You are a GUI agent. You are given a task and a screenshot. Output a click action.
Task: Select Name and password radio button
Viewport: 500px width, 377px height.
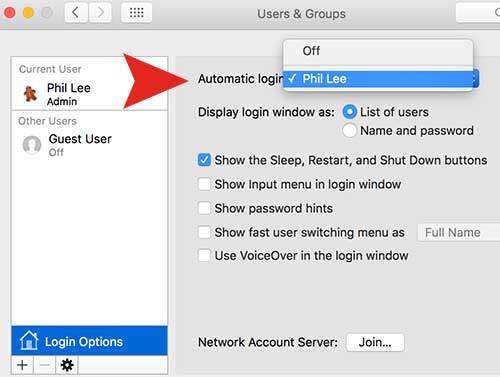click(349, 130)
